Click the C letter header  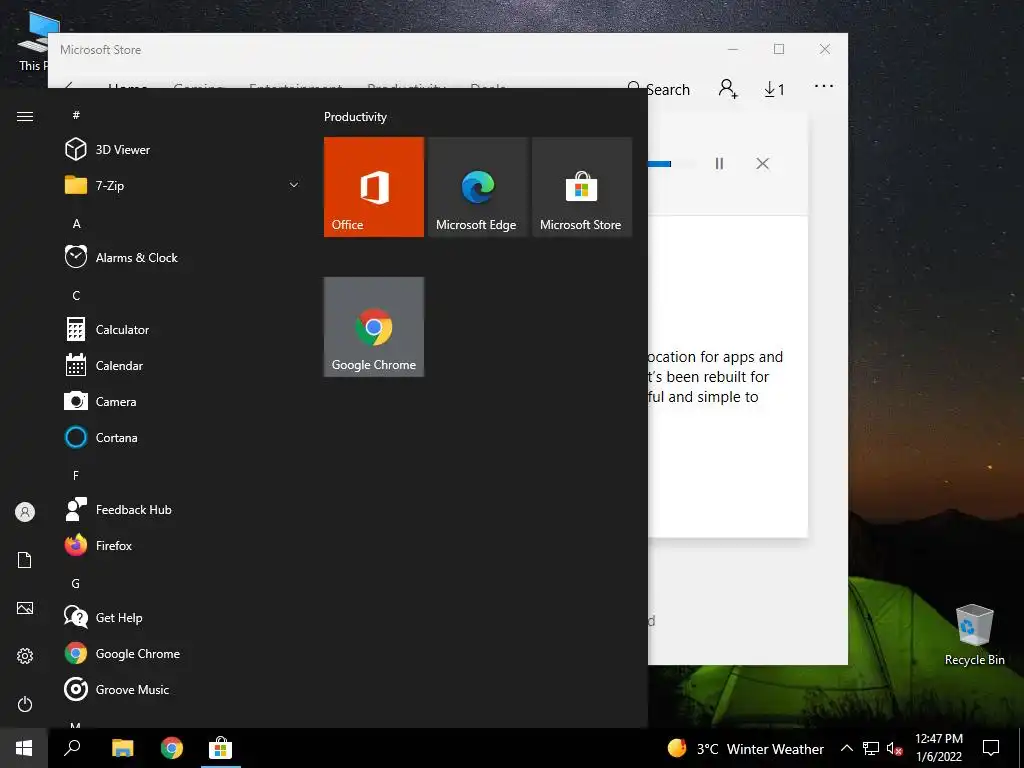click(x=76, y=295)
